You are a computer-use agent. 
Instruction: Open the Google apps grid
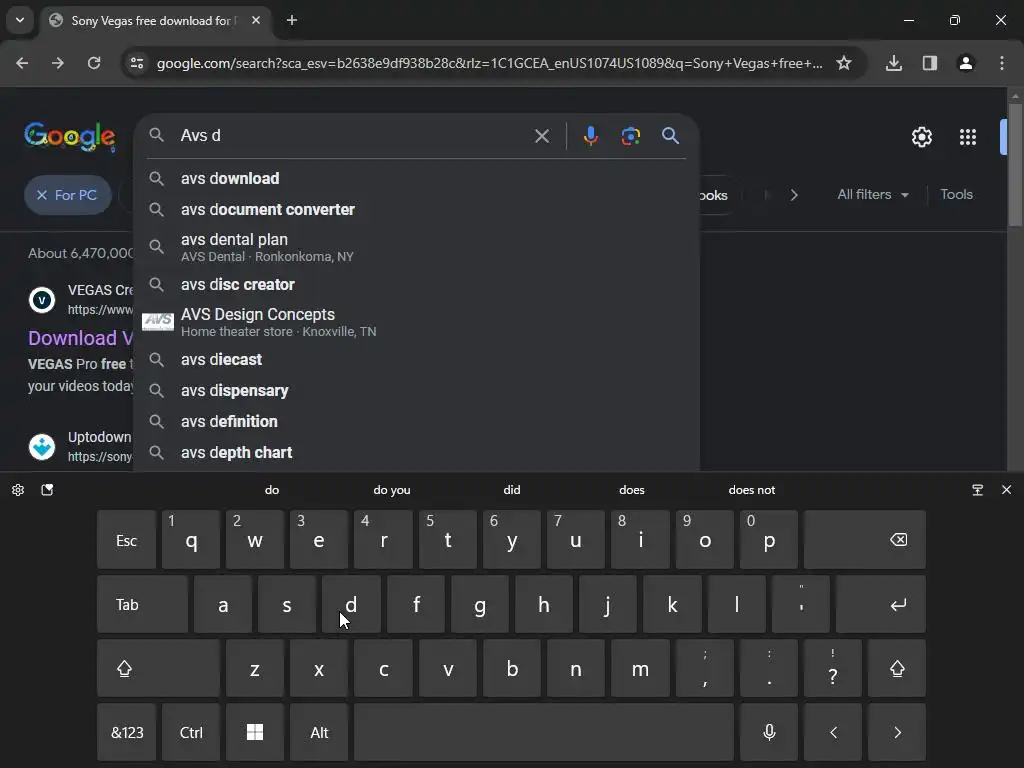point(968,137)
